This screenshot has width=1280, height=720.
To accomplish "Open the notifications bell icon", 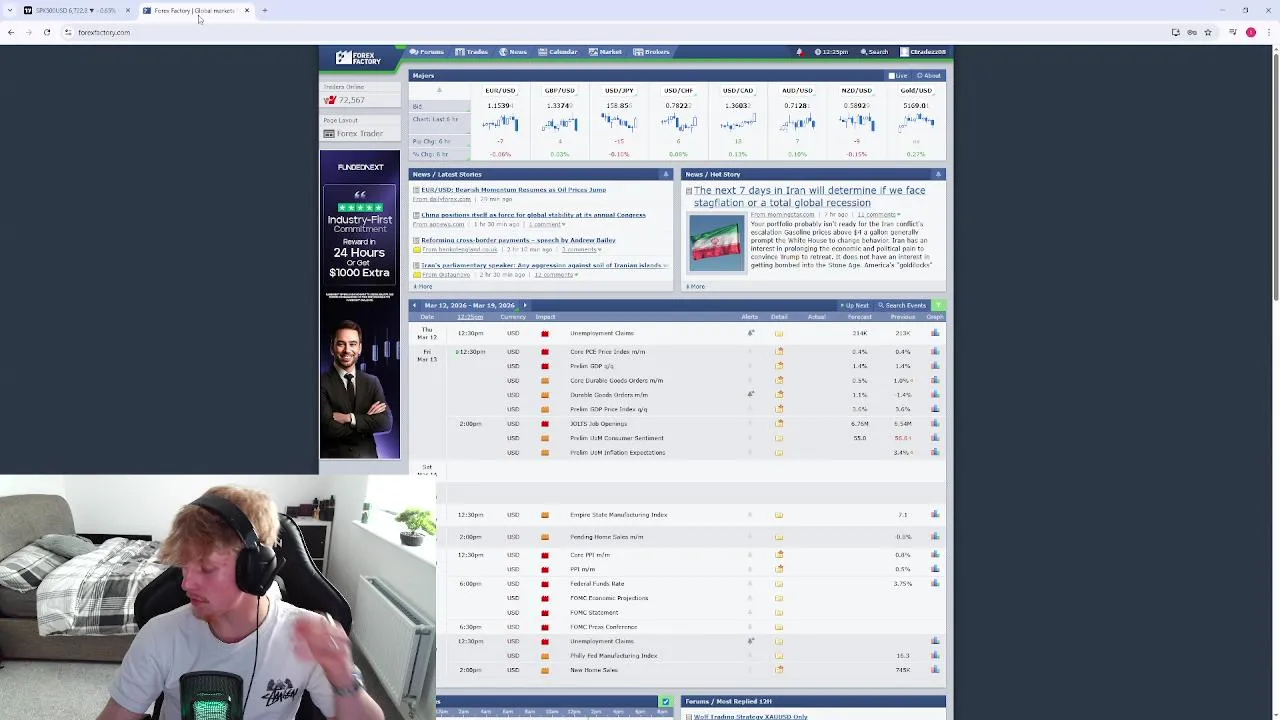I will (x=798, y=52).
